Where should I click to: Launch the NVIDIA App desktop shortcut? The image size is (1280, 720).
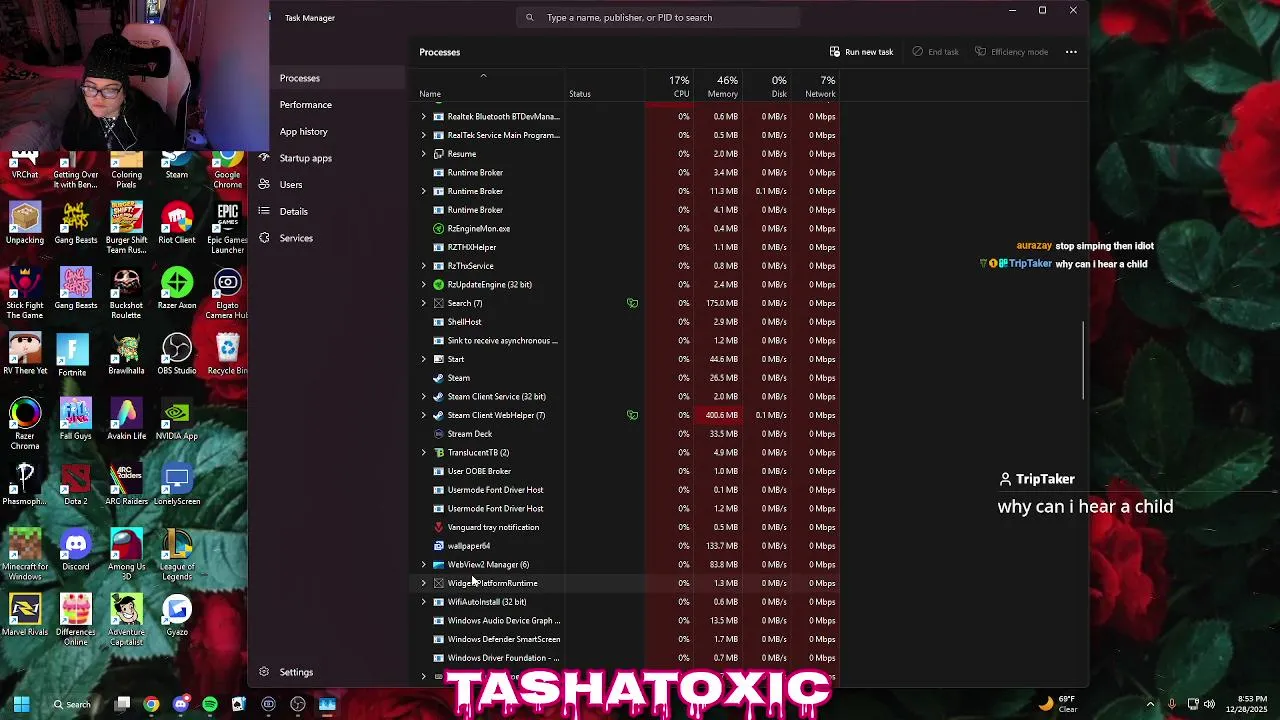pyautogui.click(x=177, y=419)
